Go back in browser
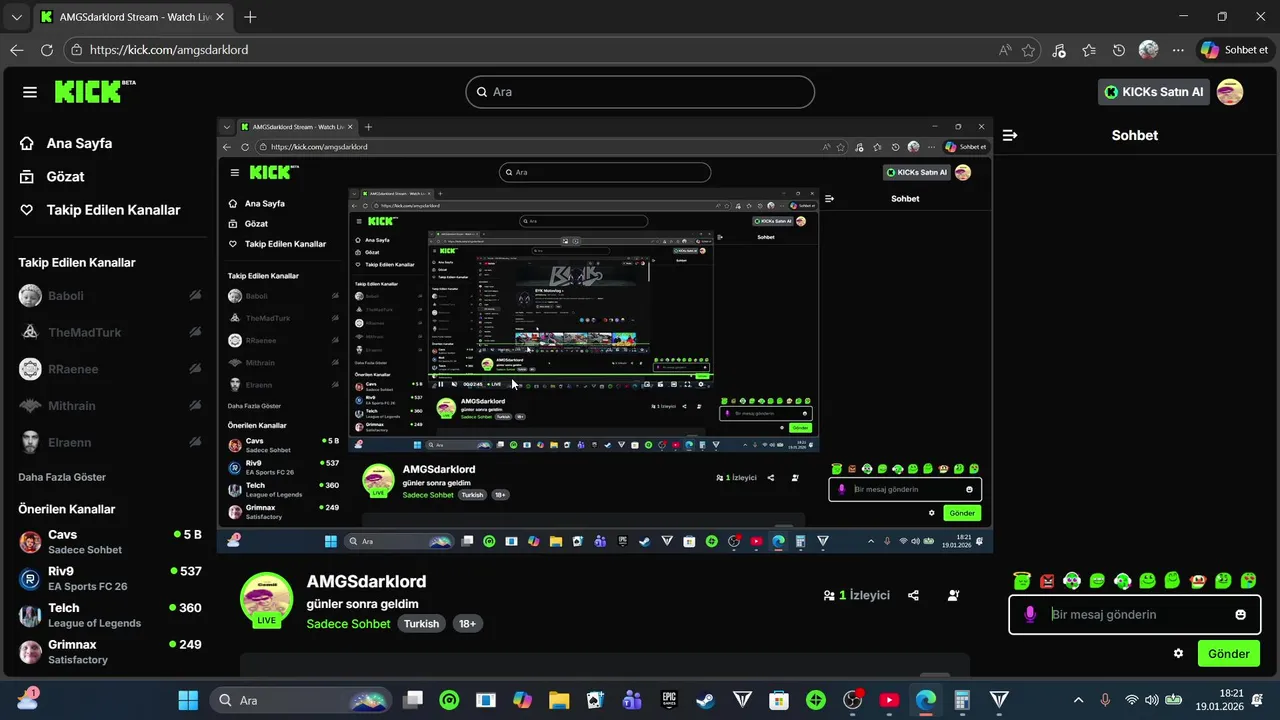Screen dimensions: 1280x720 pyautogui.click(x=17, y=50)
